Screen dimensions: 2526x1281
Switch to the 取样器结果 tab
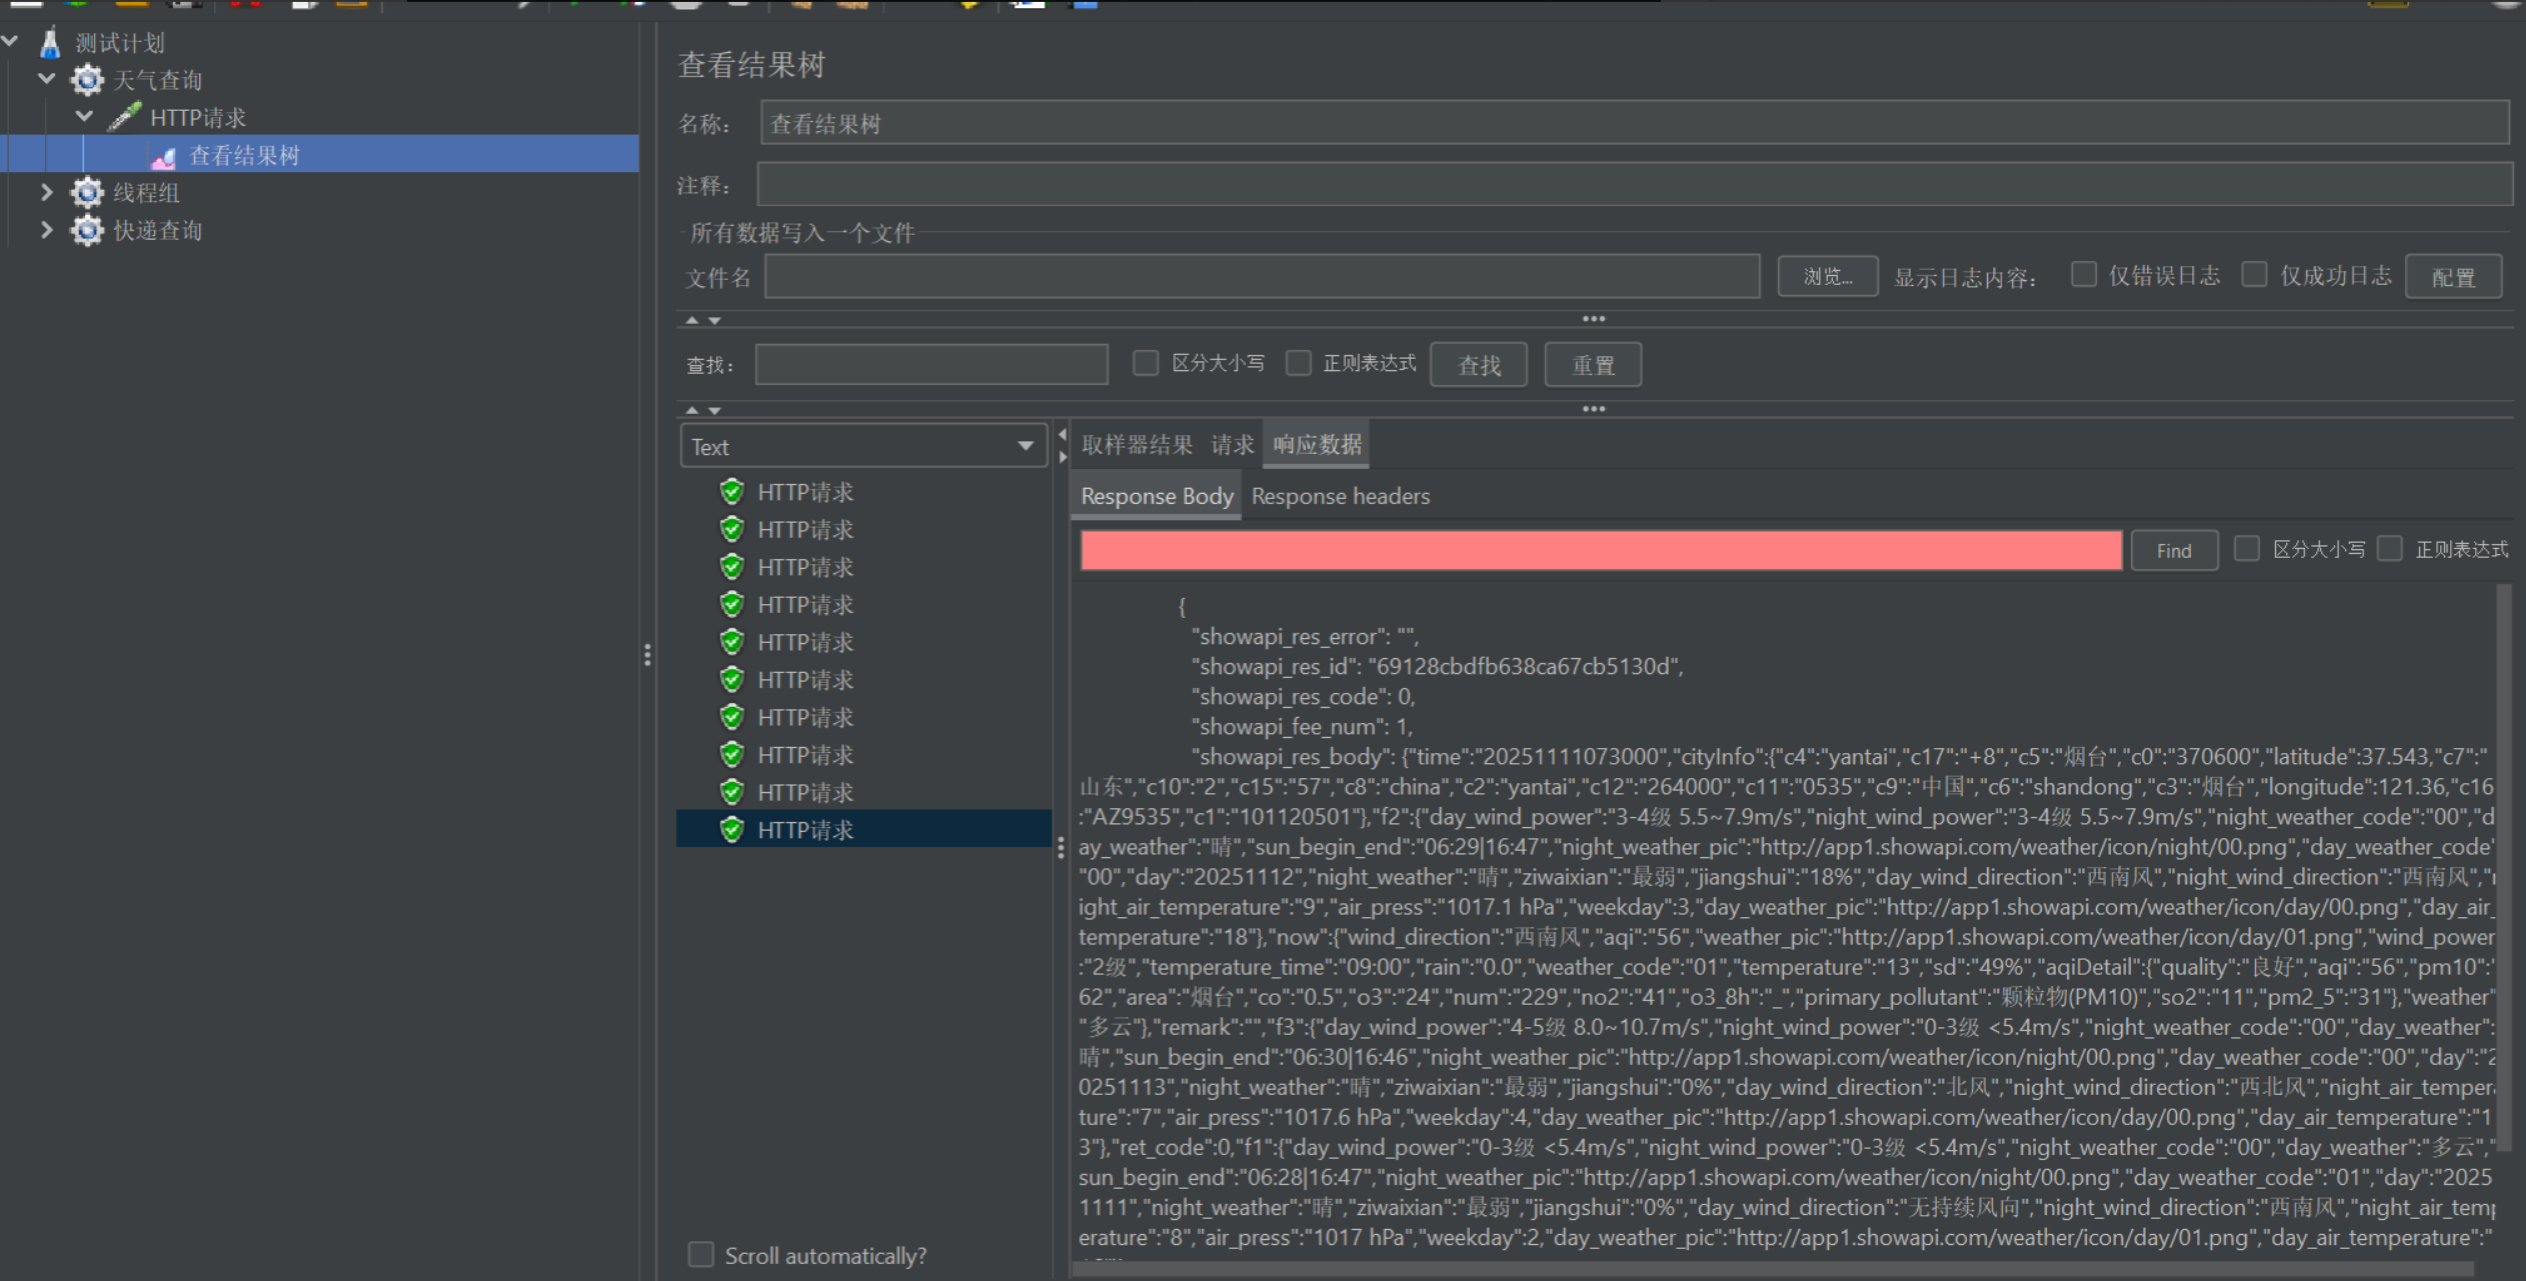pyautogui.click(x=1136, y=445)
